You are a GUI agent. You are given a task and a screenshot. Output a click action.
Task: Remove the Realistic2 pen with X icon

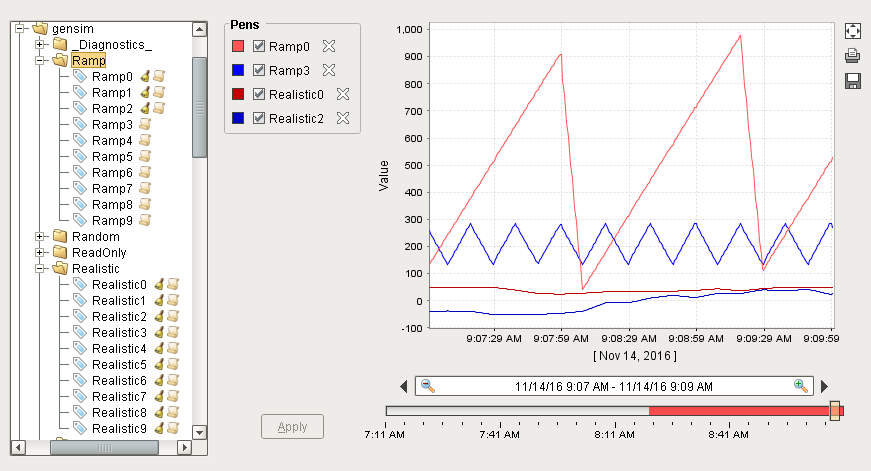pyautogui.click(x=343, y=118)
